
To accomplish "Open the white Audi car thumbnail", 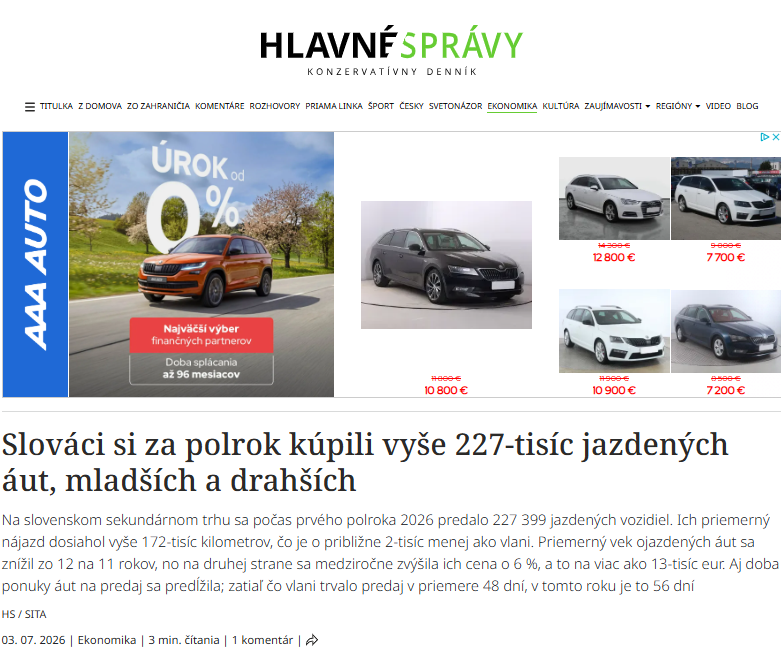I will 614,198.
